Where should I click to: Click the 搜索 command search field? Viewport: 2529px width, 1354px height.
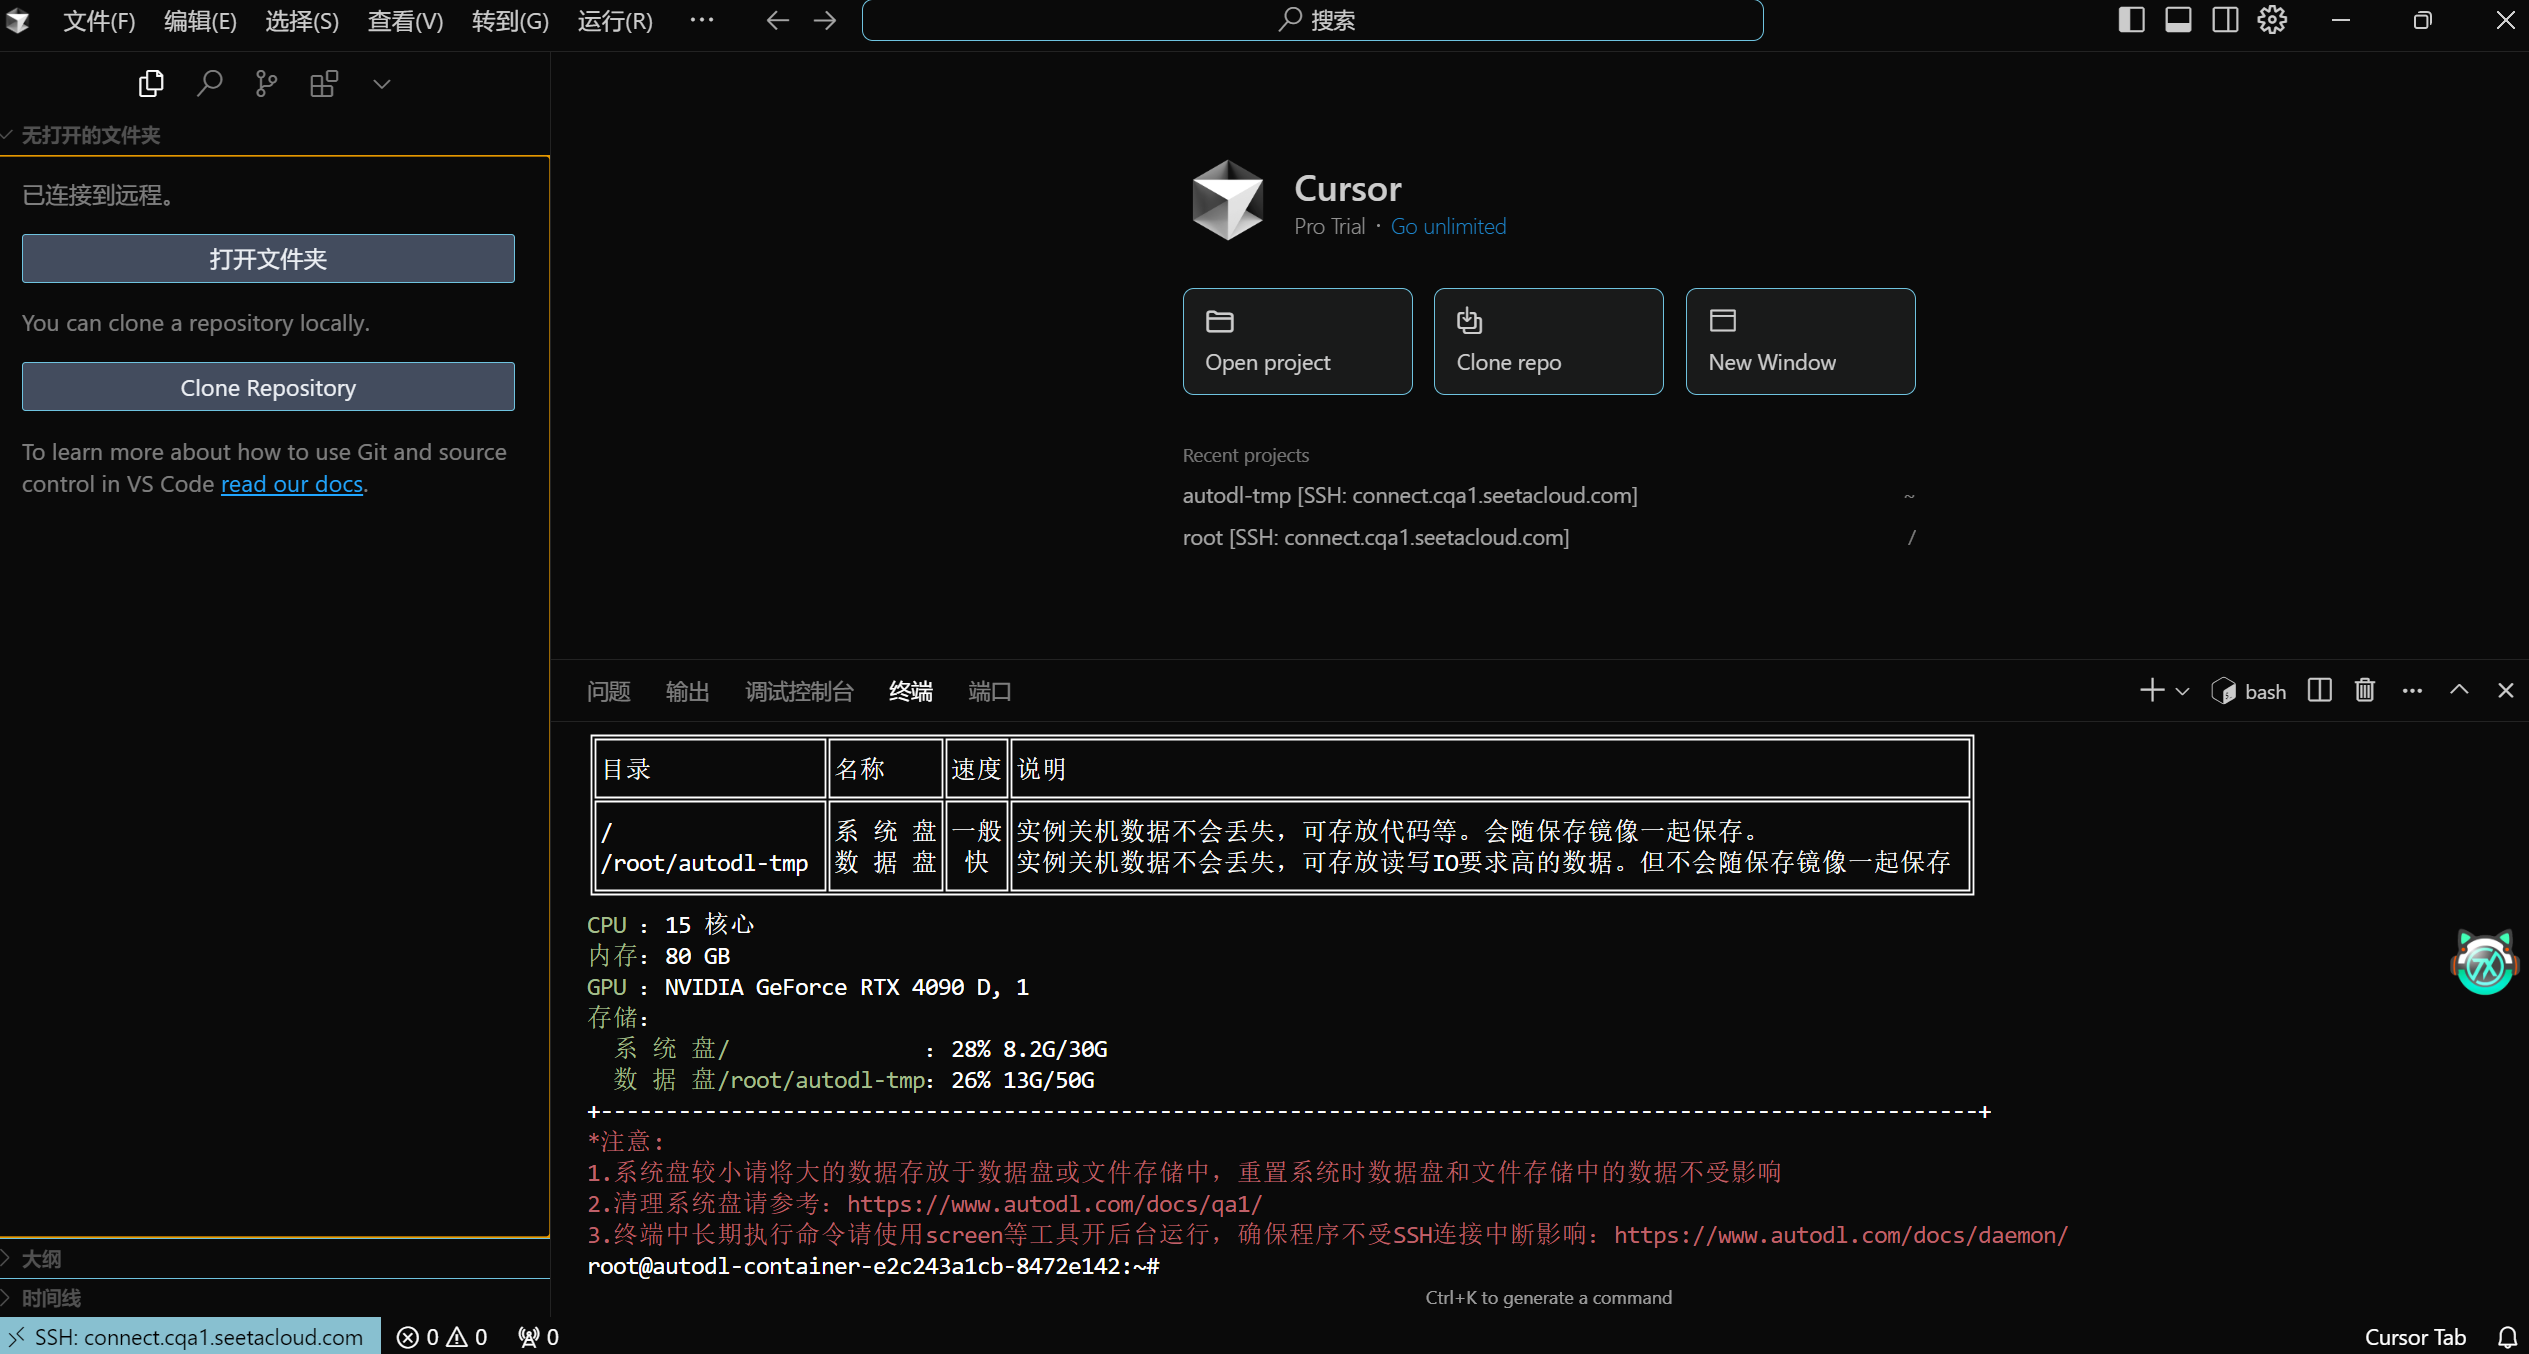click(1312, 20)
